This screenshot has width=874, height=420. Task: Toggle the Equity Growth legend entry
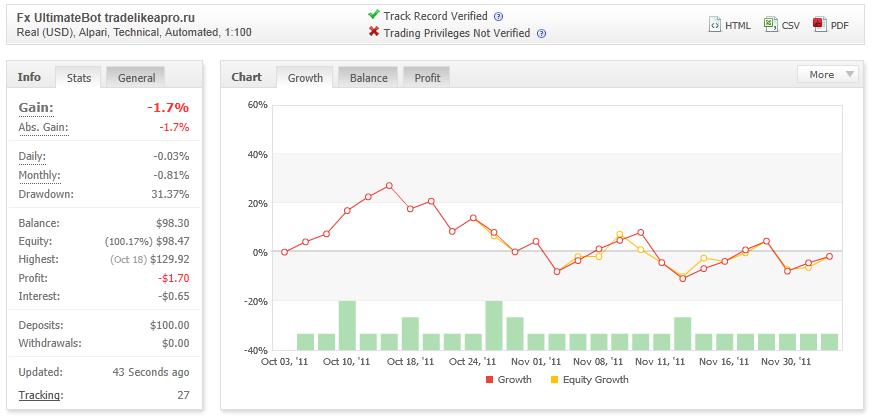(589, 380)
